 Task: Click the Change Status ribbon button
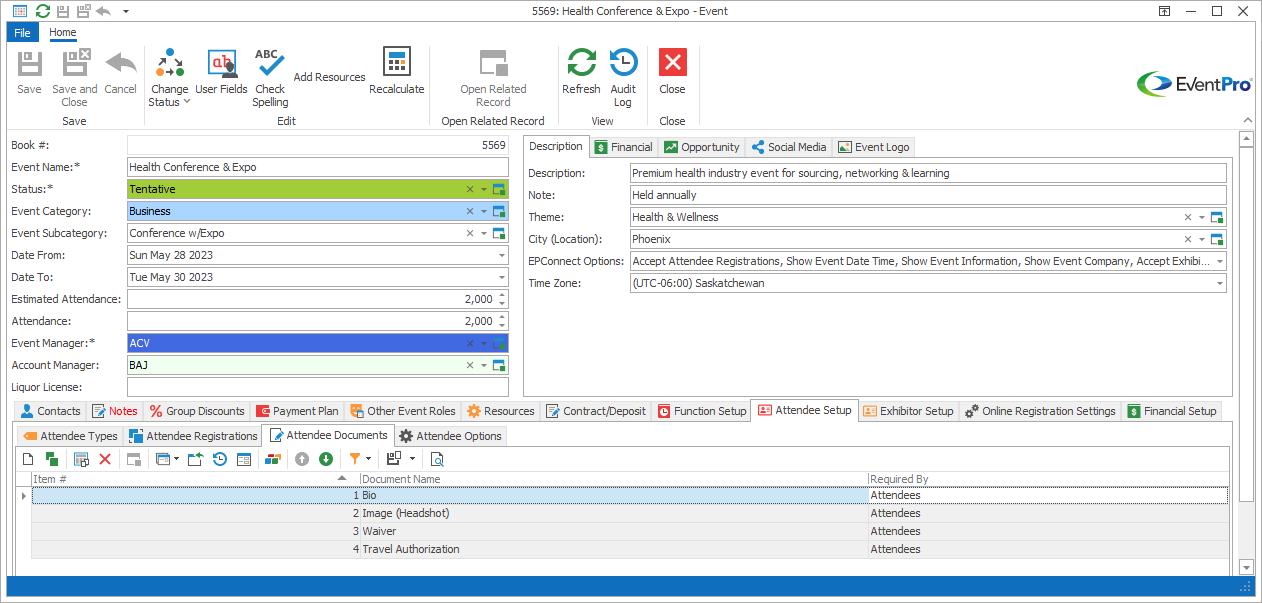[x=169, y=78]
